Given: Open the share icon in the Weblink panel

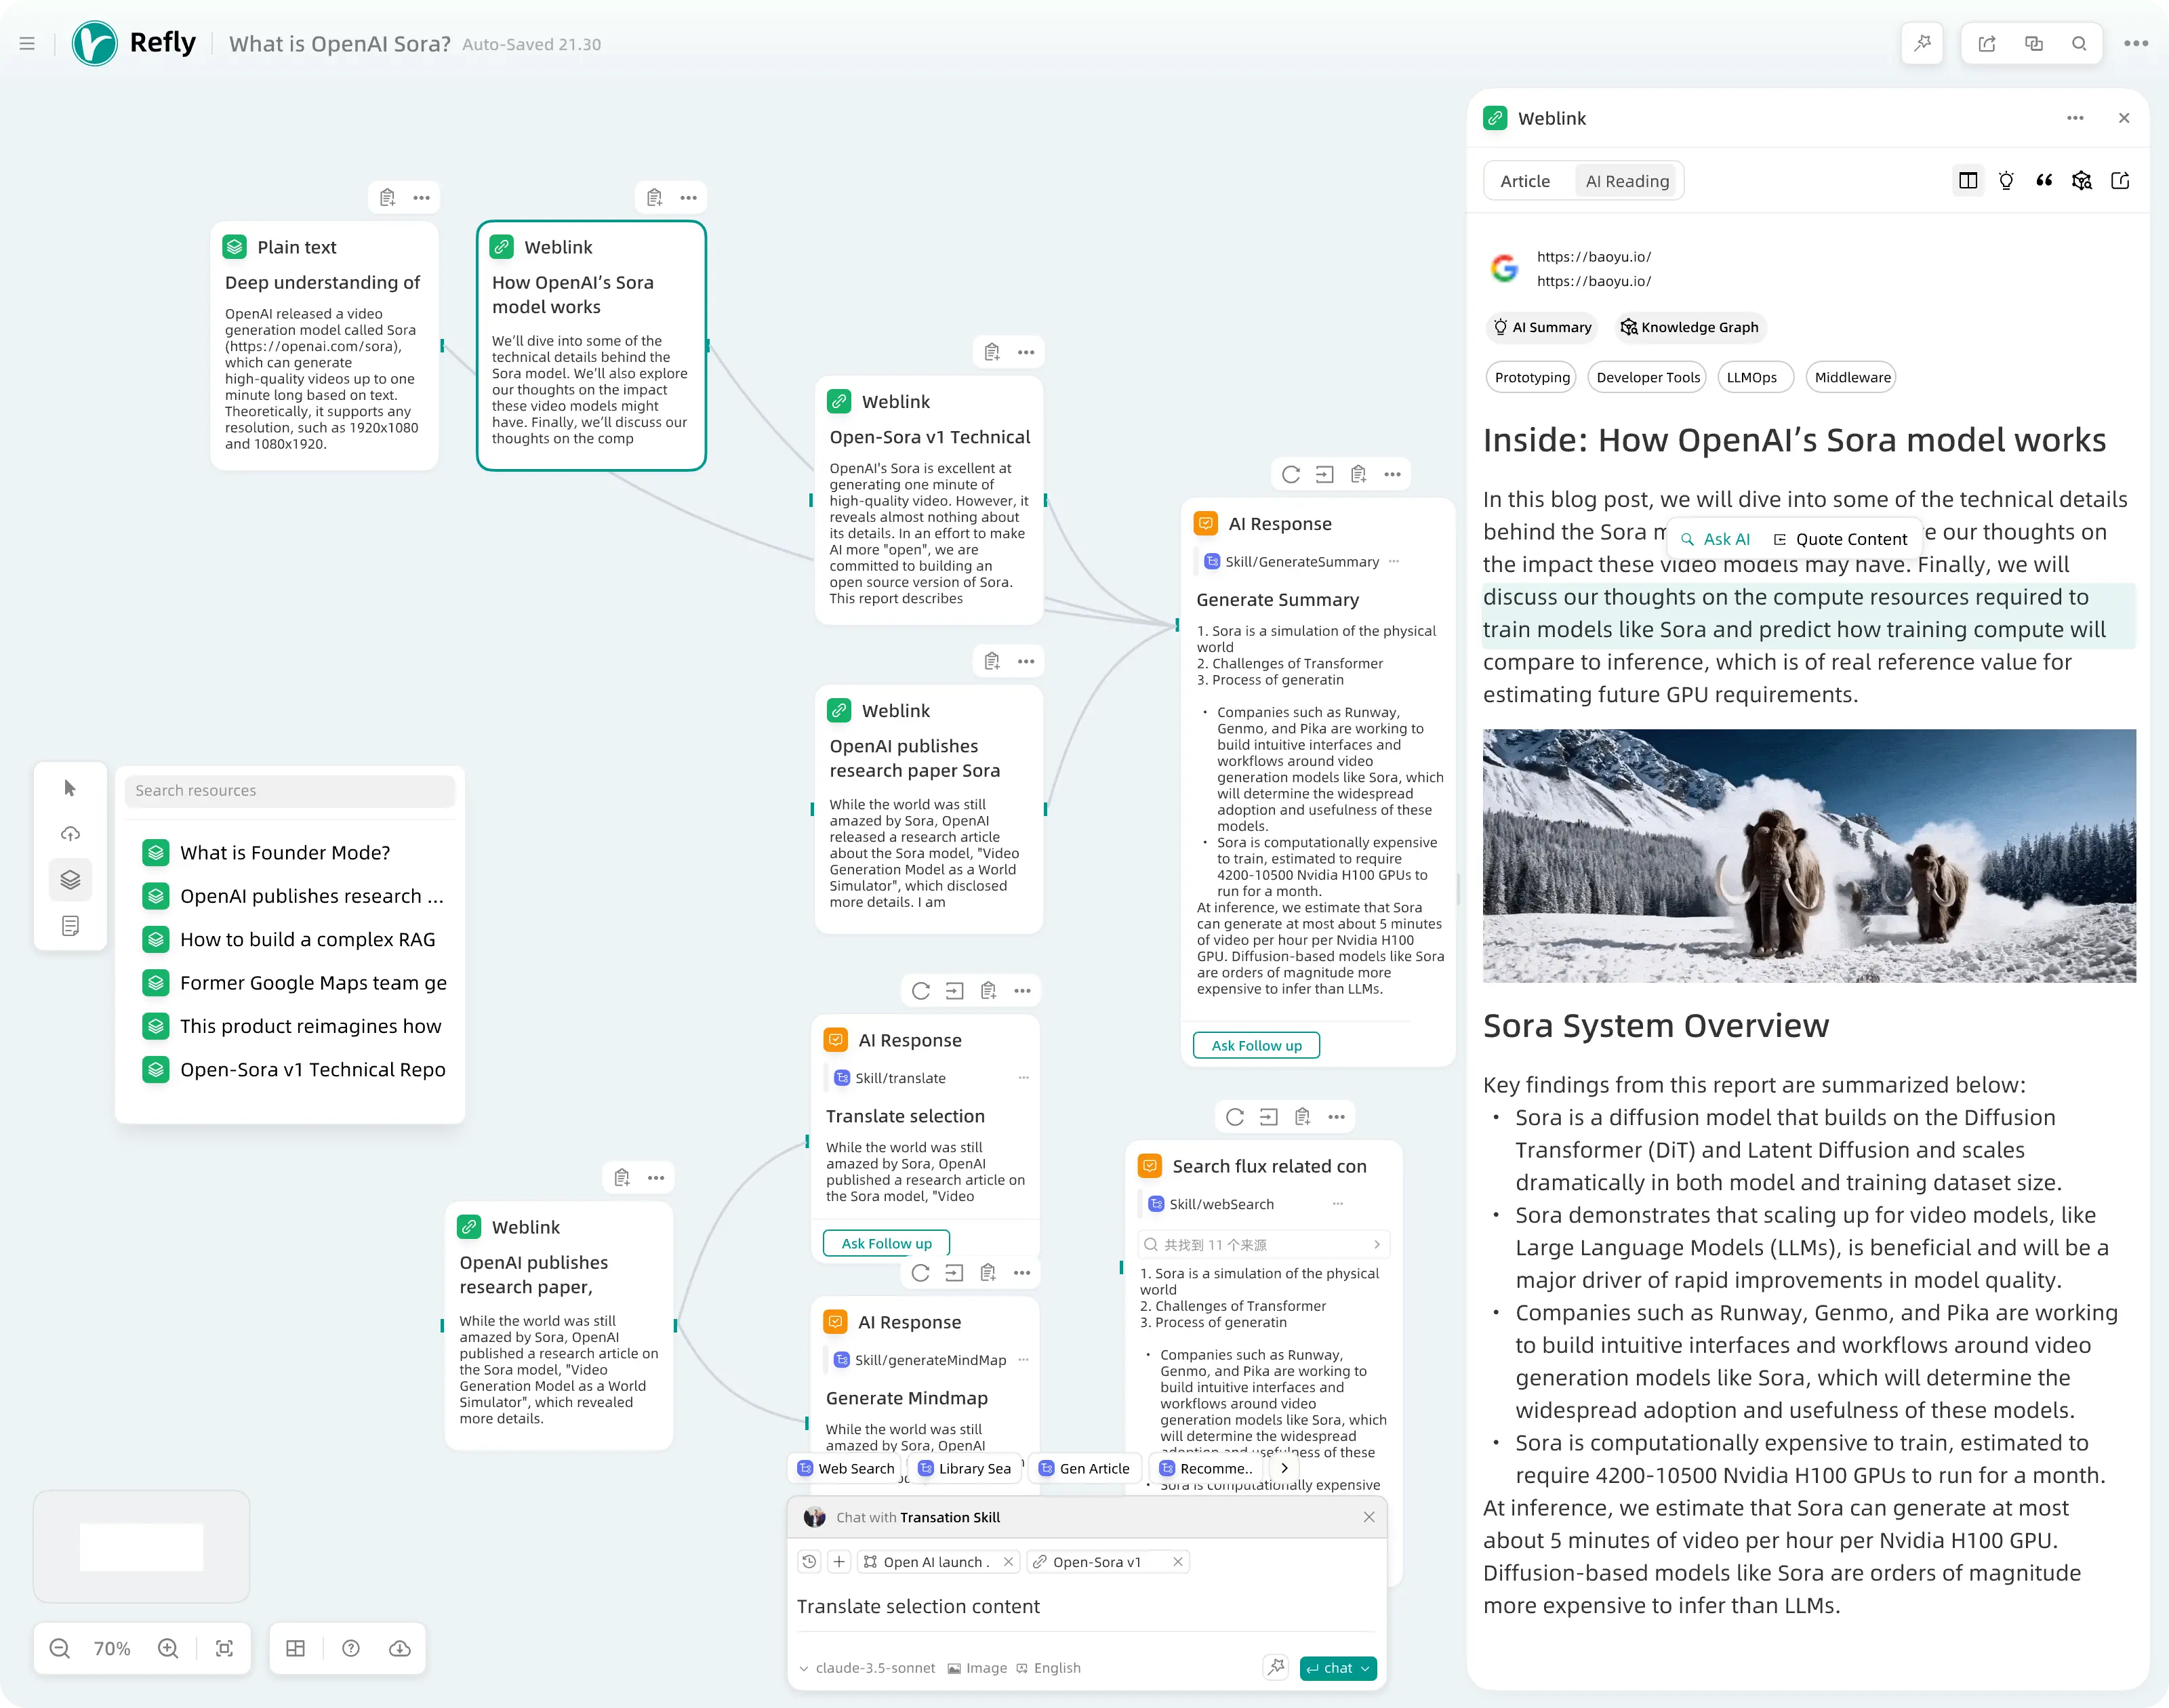Looking at the screenshot, I should click(2121, 181).
